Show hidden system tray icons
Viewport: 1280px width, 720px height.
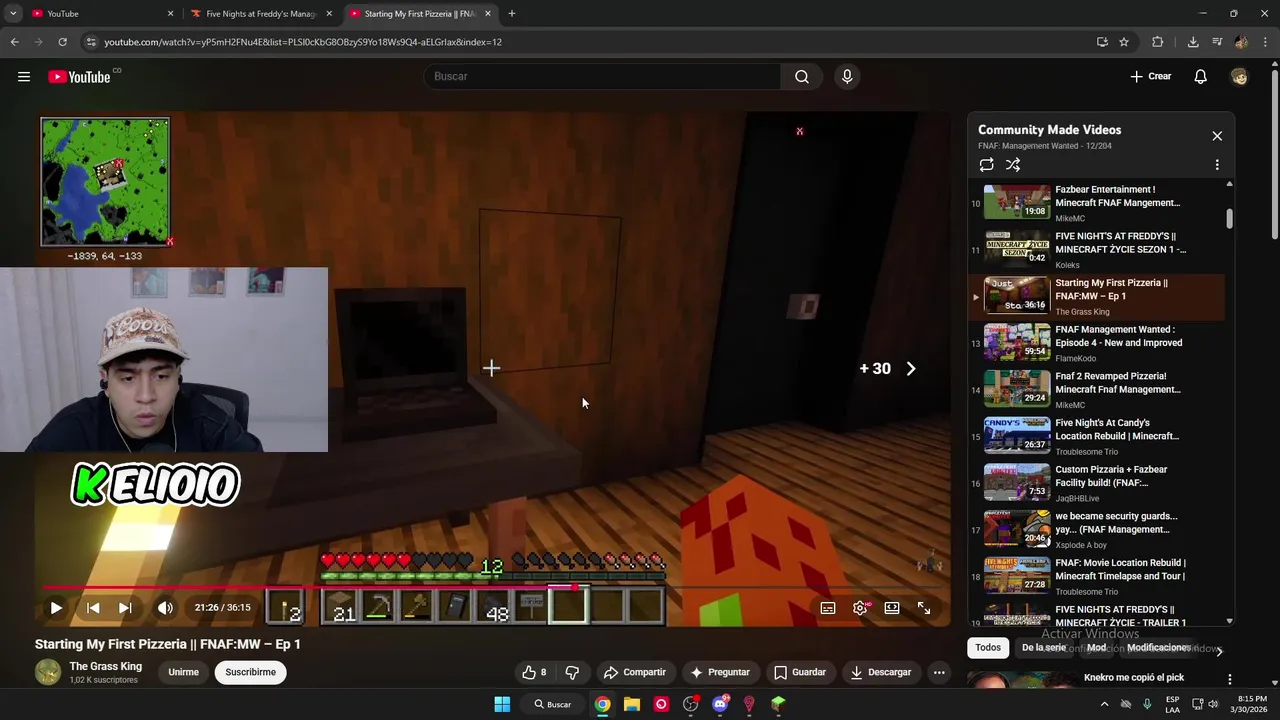1104,704
